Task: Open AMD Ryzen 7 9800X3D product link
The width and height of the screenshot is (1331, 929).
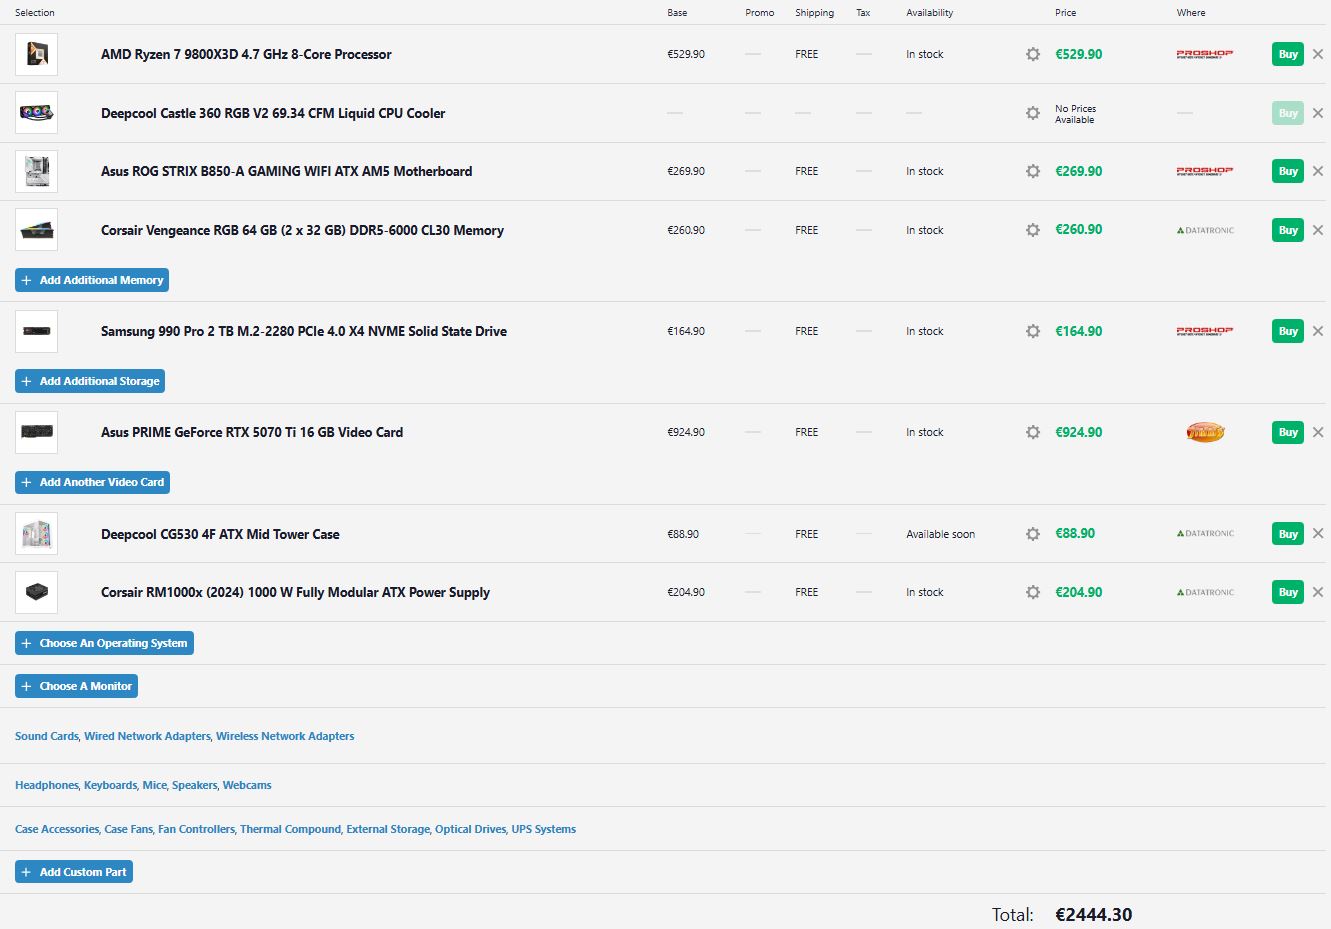Action: pyautogui.click(x=246, y=54)
